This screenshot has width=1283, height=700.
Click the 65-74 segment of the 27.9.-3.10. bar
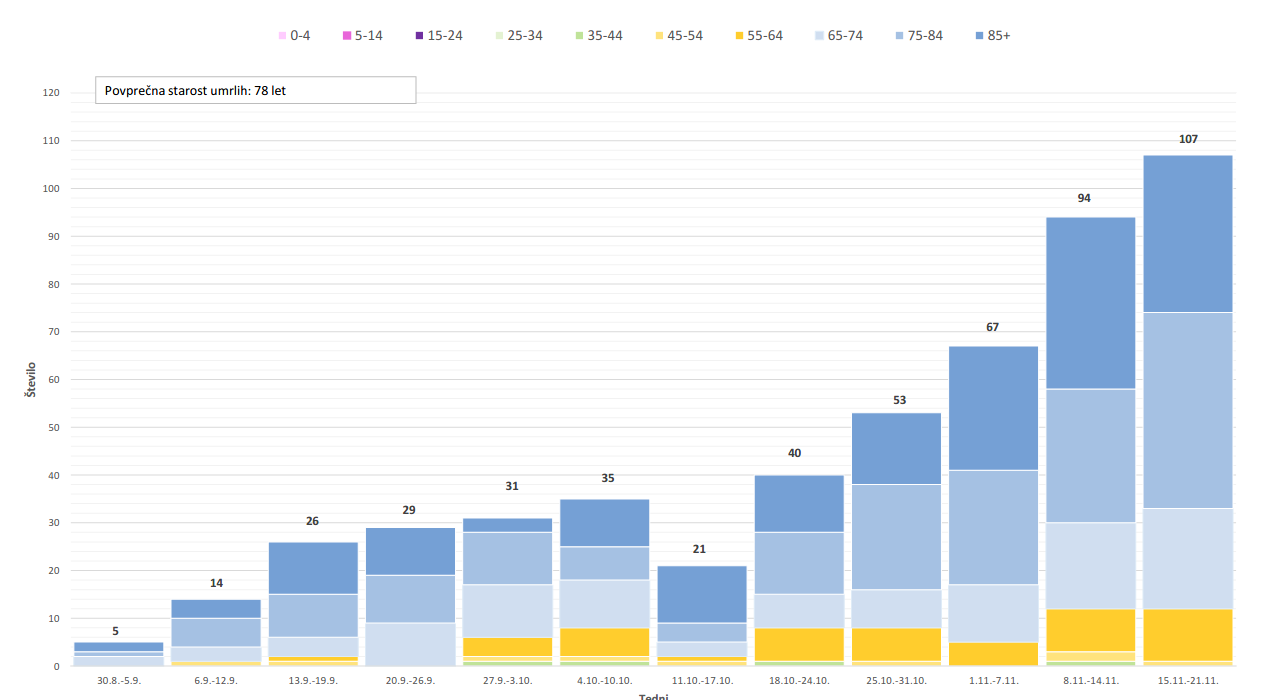[507, 611]
